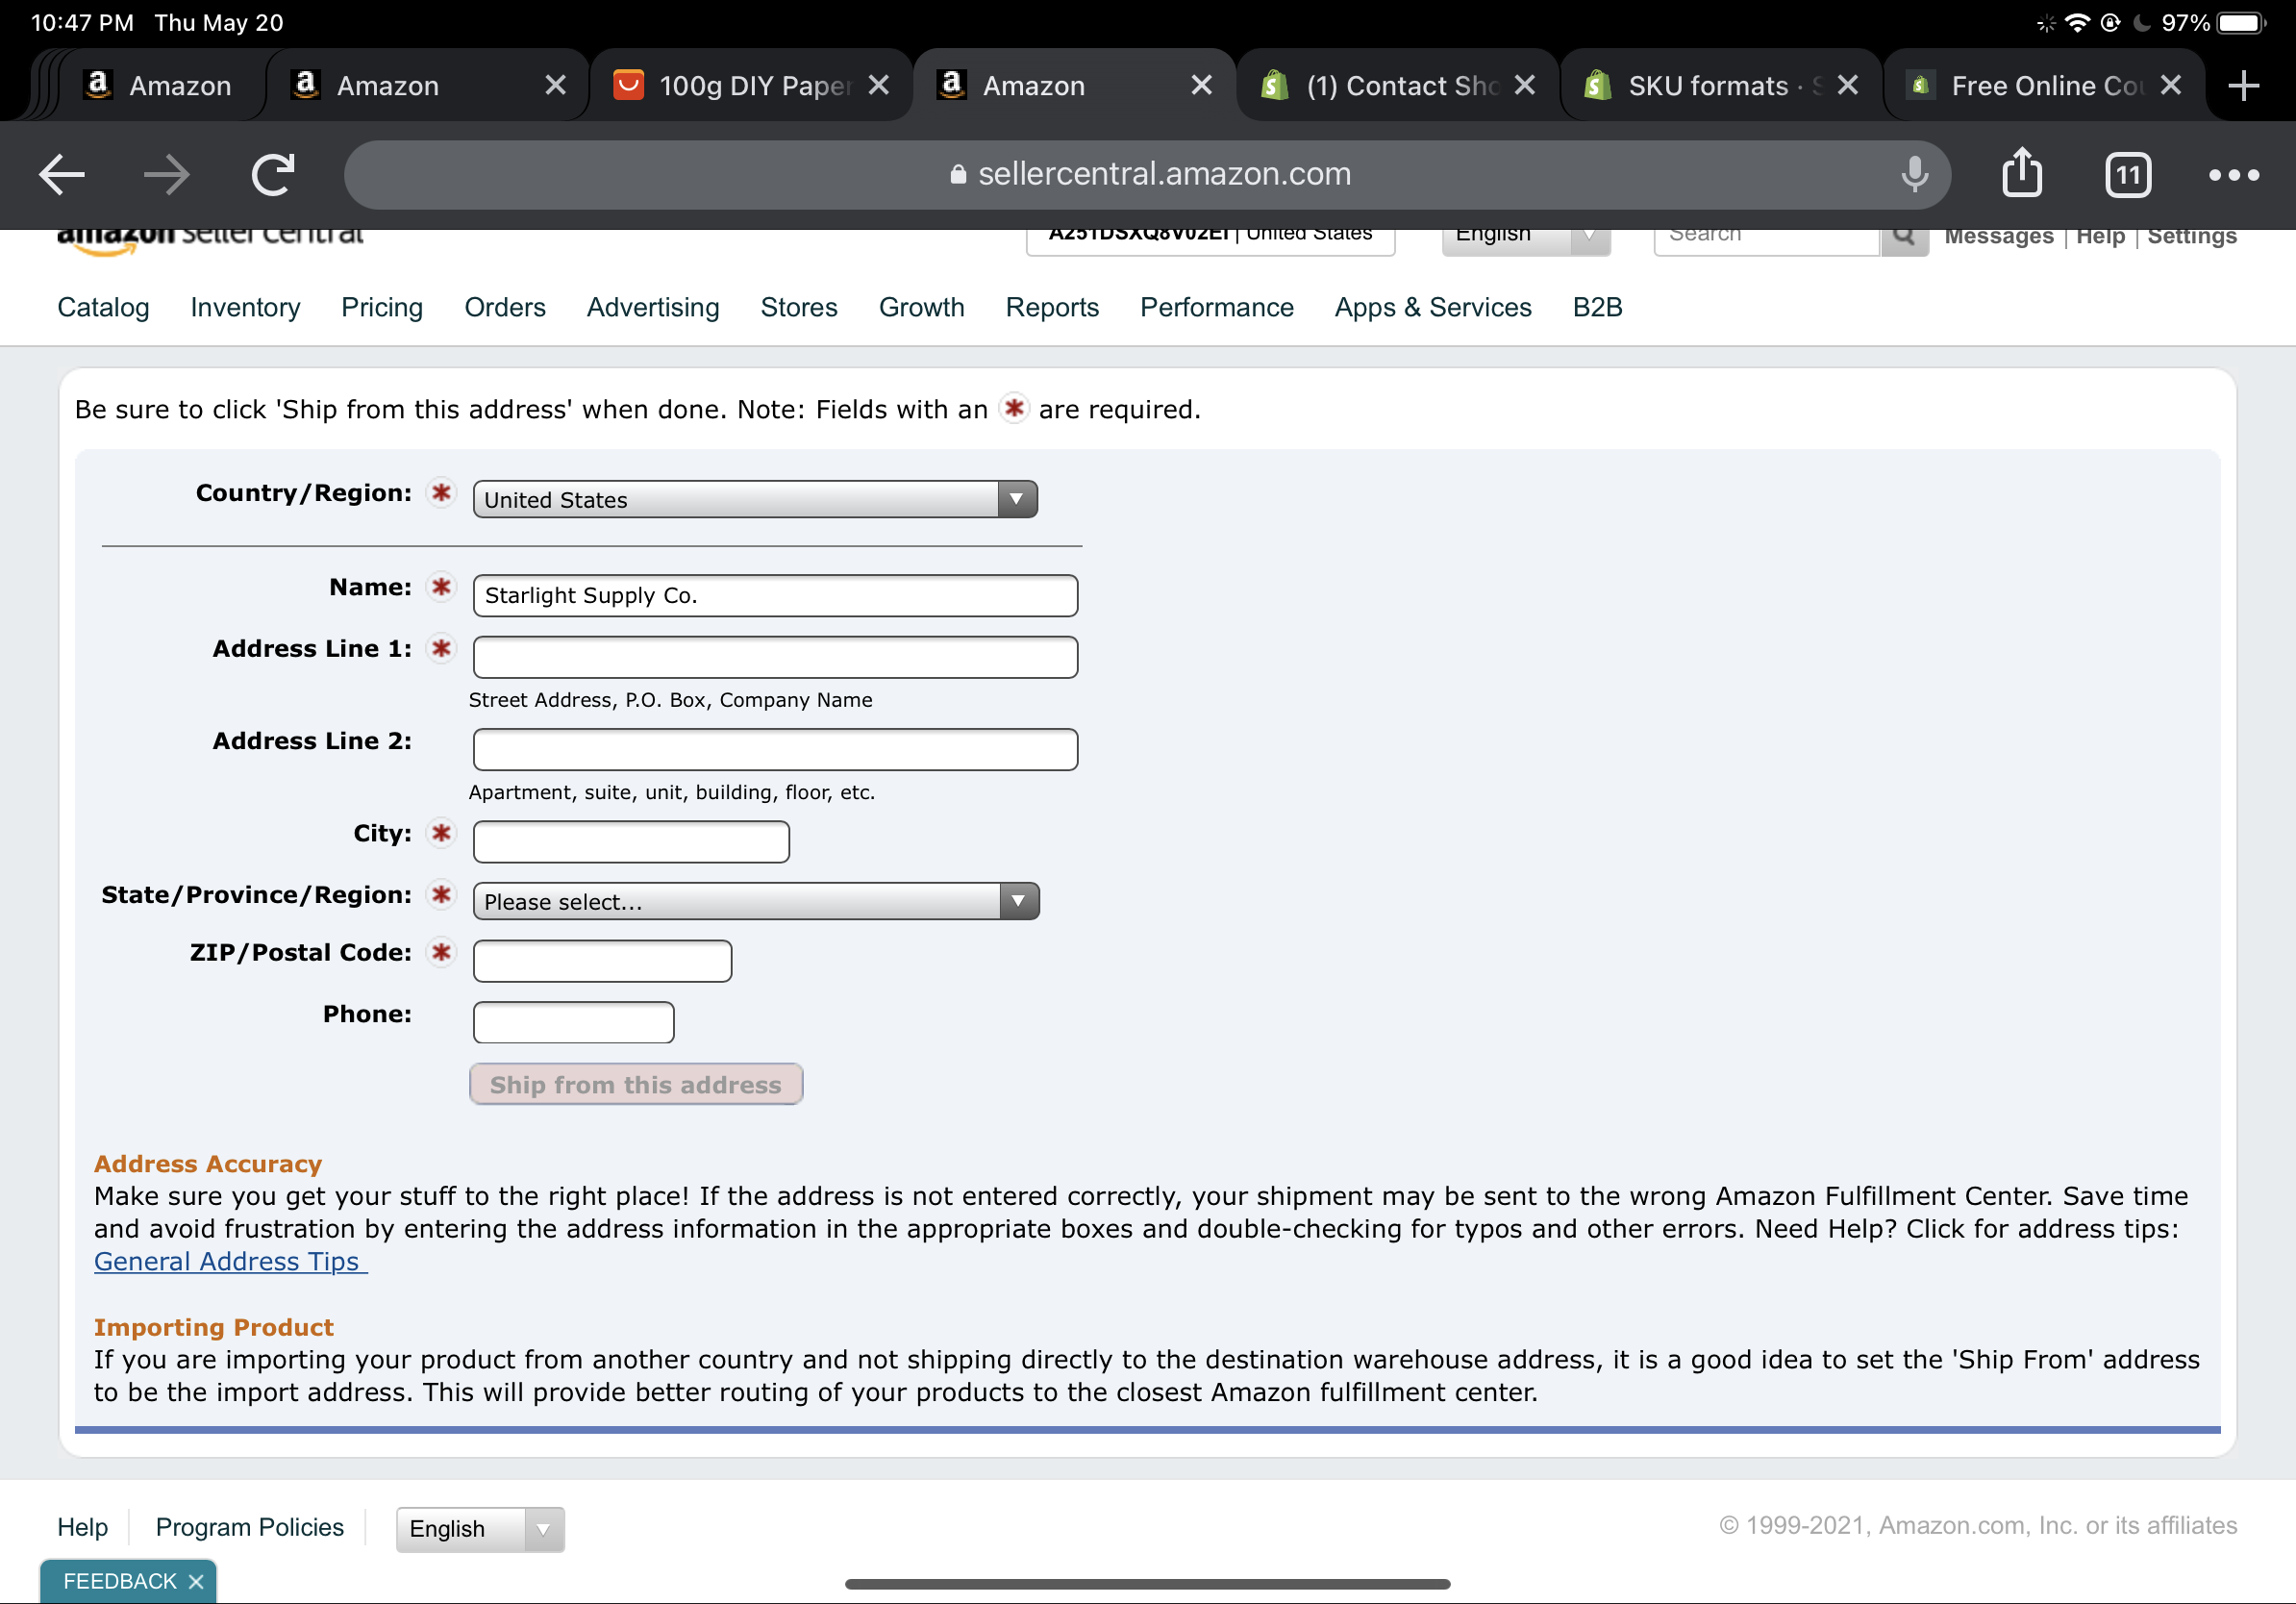Open the Reports menu
Viewport: 2296px width, 1604px height.
click(1051, 307)
